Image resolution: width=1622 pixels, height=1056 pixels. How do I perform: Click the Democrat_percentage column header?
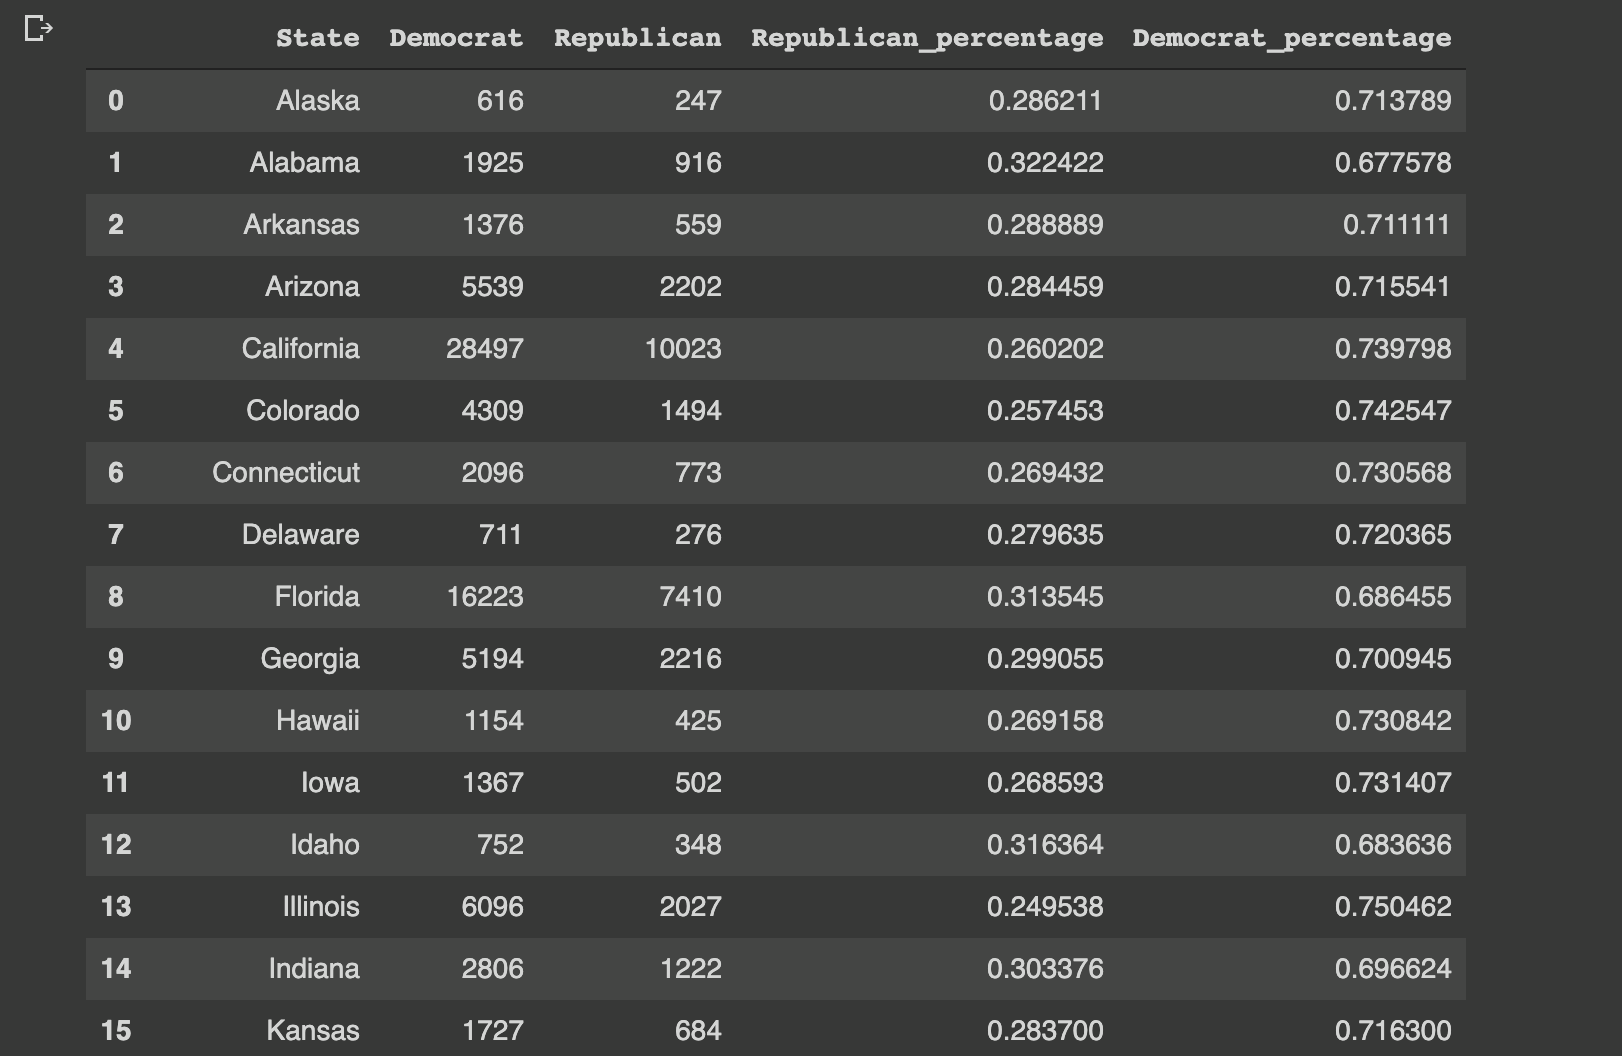[1291, 38]
